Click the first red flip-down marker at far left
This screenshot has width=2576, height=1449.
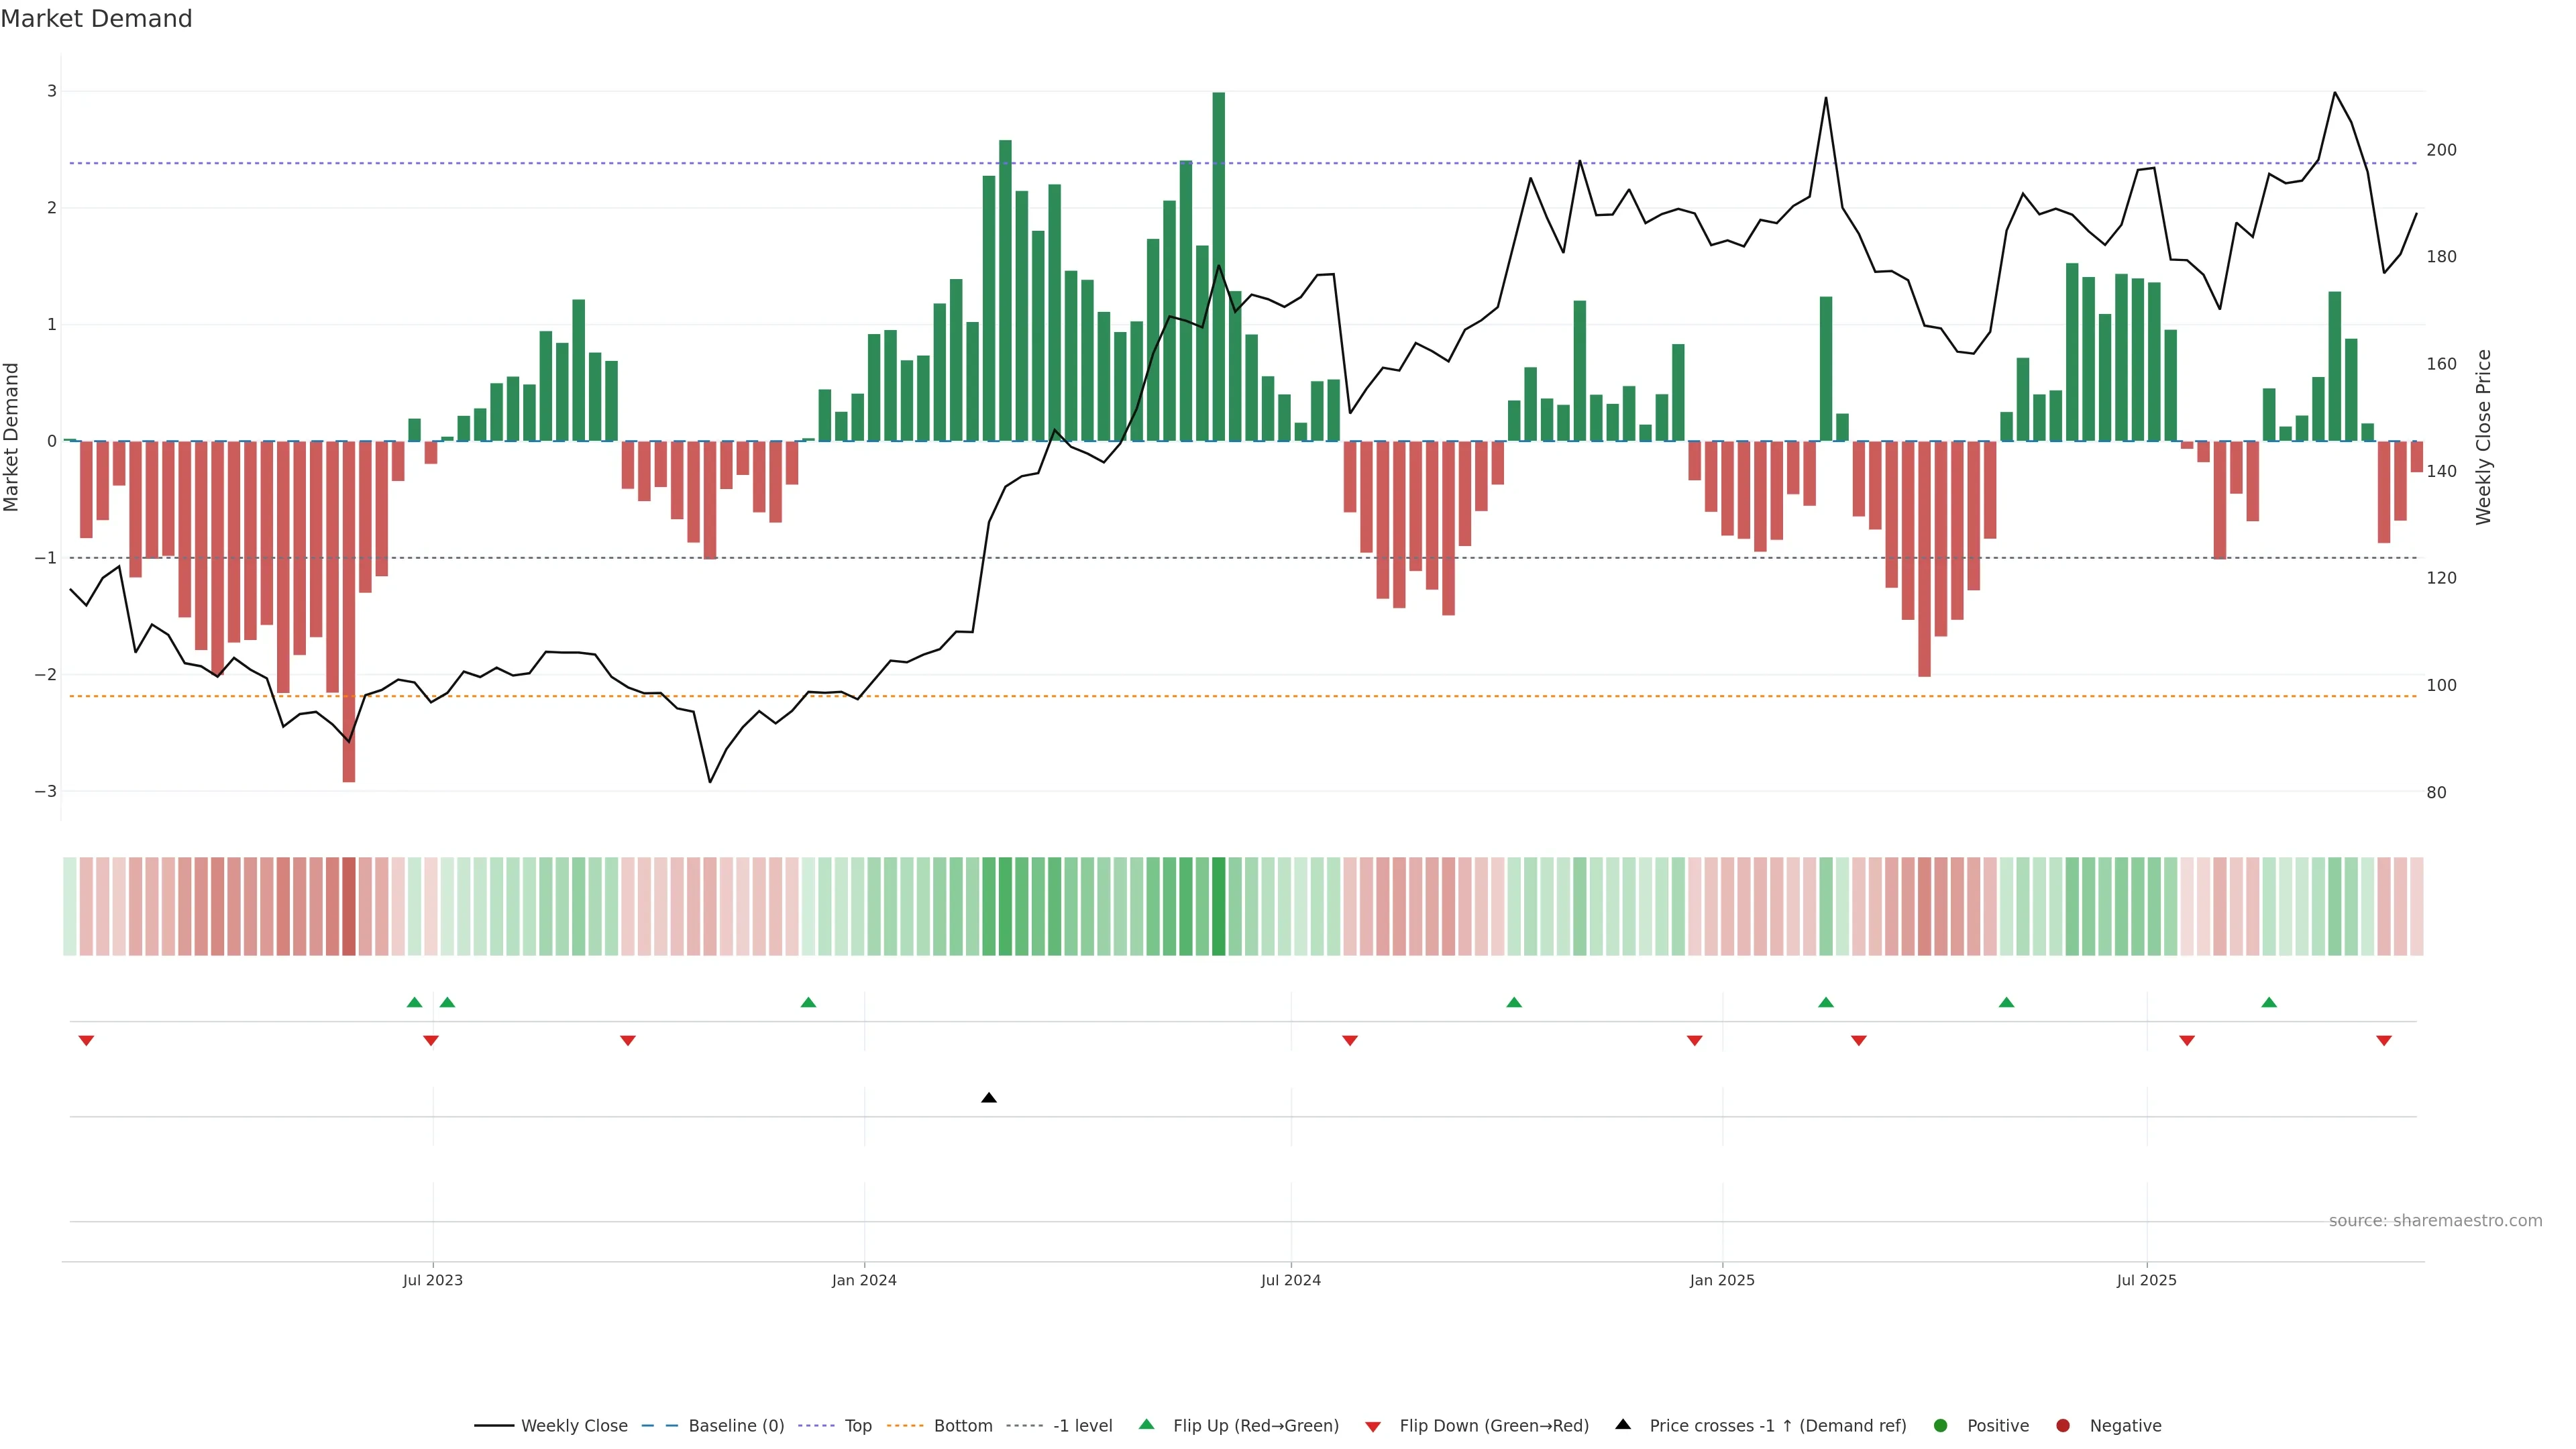pyautogui.click(x=86, y=1041)
